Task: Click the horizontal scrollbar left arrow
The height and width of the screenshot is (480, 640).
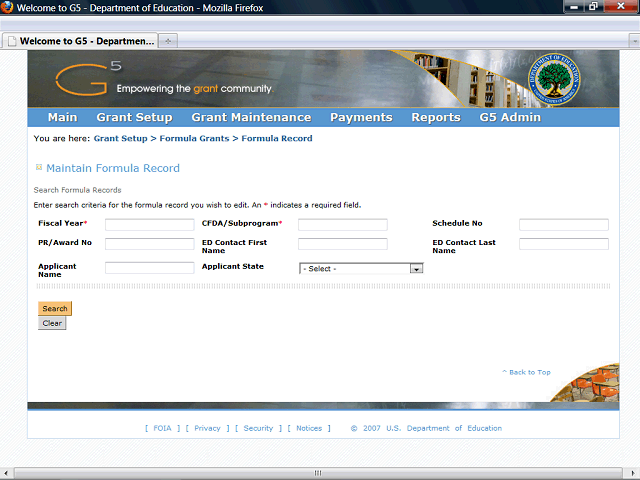Action: click(6, 473)
